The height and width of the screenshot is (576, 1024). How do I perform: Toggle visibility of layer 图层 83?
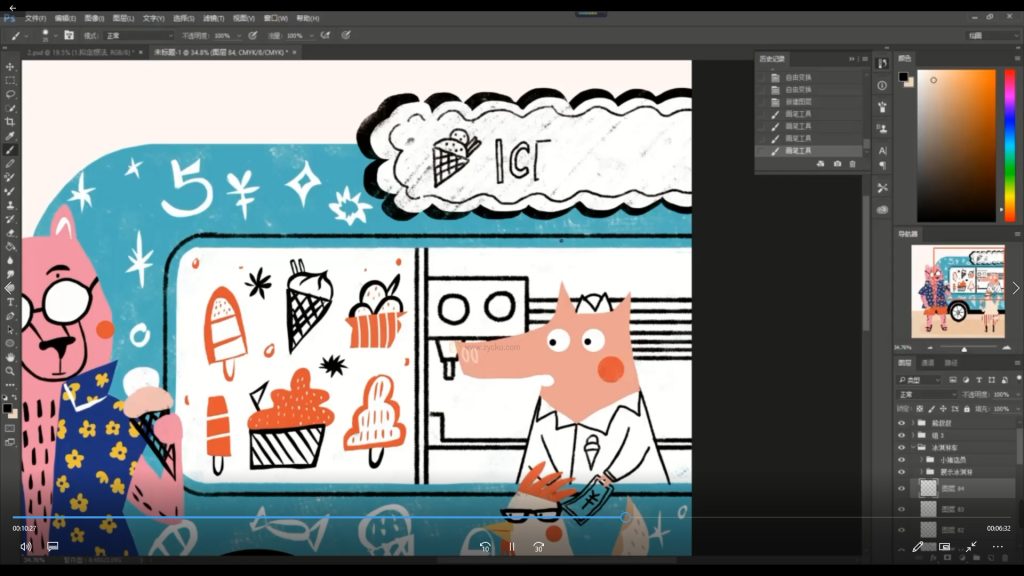(902, 509)
